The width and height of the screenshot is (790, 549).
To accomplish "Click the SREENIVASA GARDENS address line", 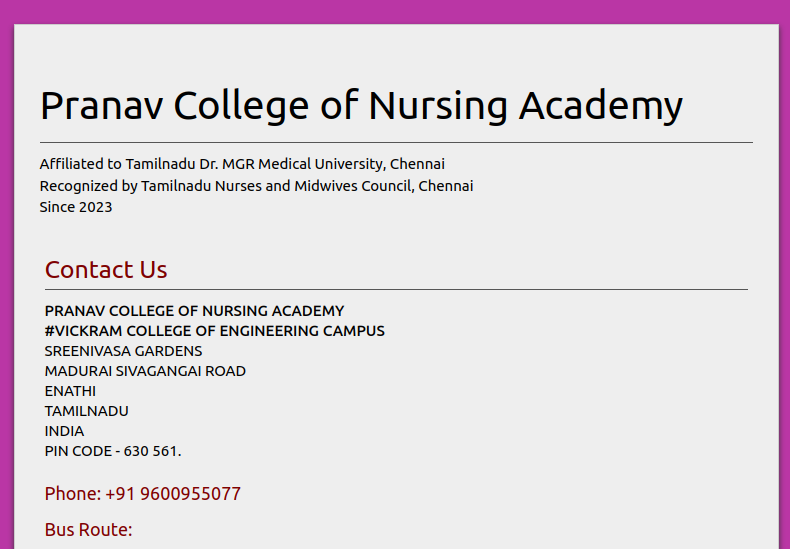I will 123,351.
